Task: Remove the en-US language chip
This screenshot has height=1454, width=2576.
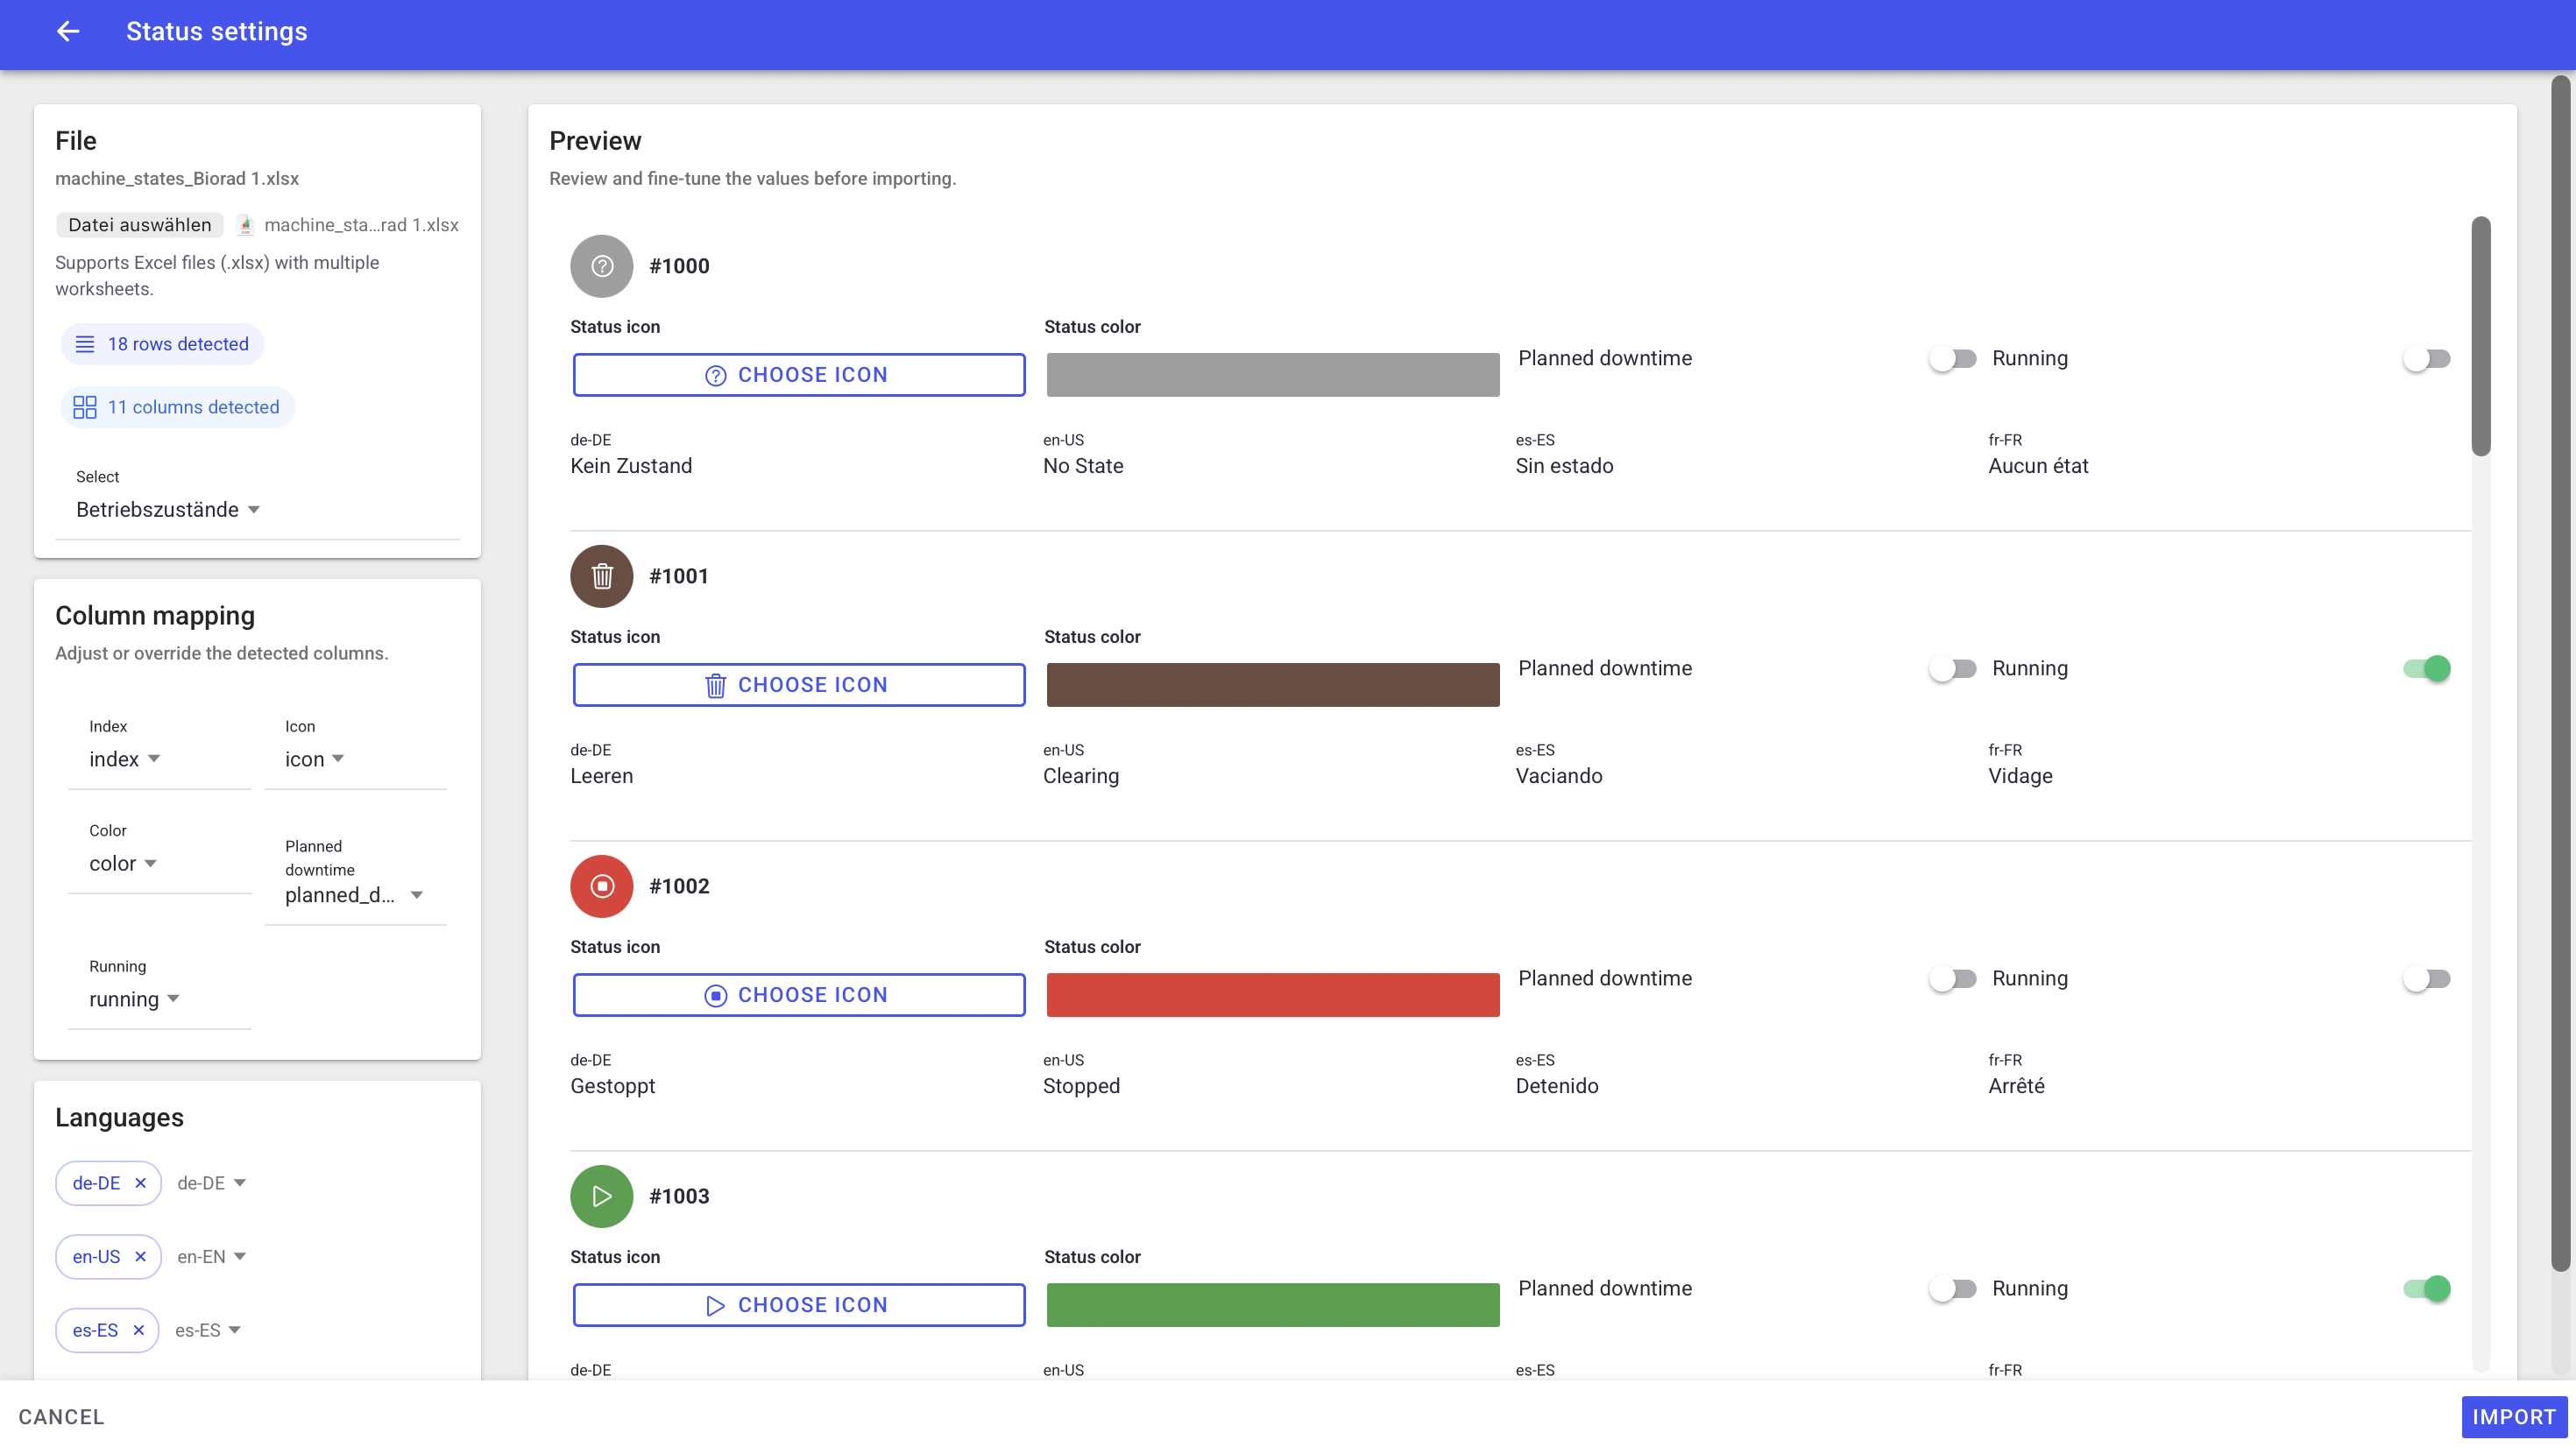Action: pos(140,1257)
